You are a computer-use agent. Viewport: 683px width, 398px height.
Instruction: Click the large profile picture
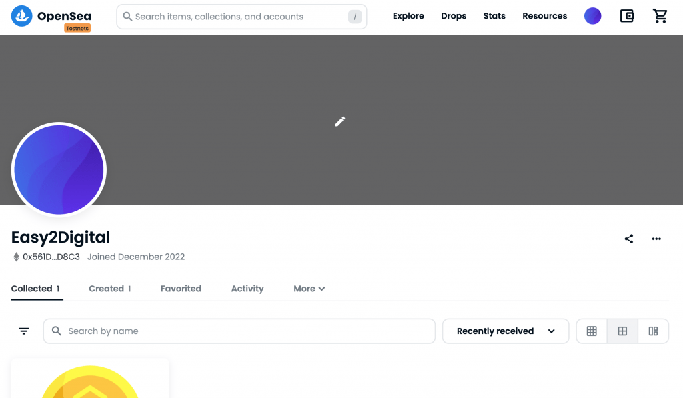(x=59, y=169)
